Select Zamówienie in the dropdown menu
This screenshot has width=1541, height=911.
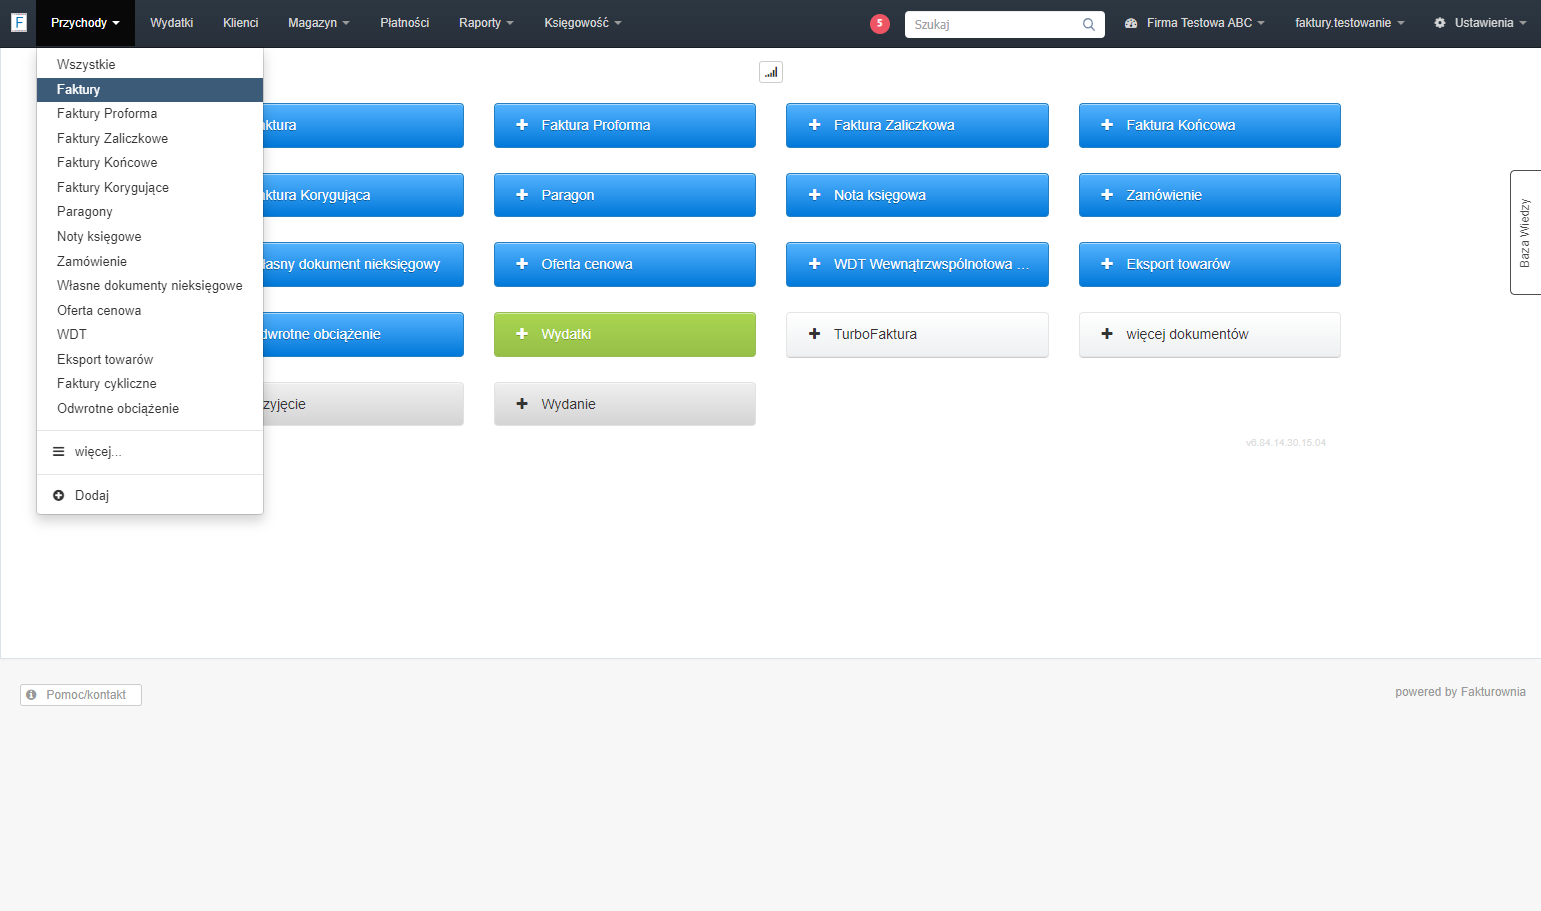pos(150,262)
